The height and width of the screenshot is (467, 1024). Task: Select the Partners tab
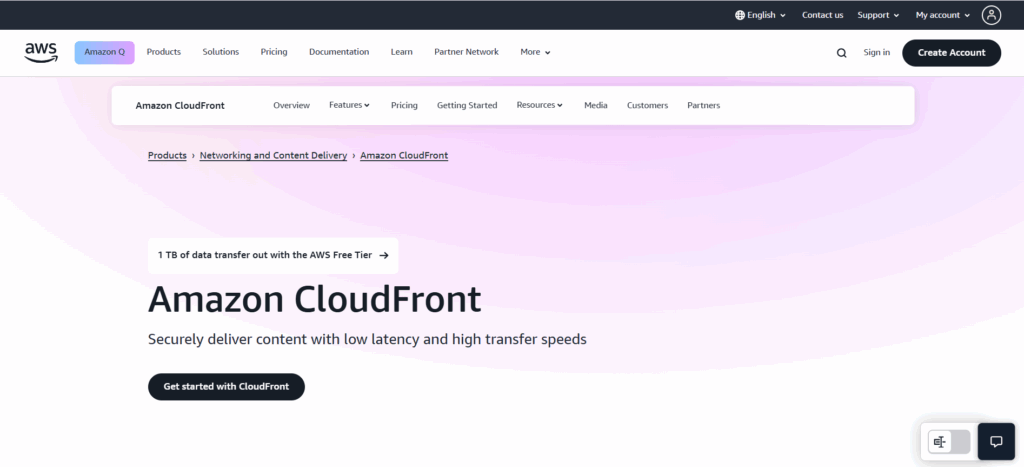click(703, 105)
